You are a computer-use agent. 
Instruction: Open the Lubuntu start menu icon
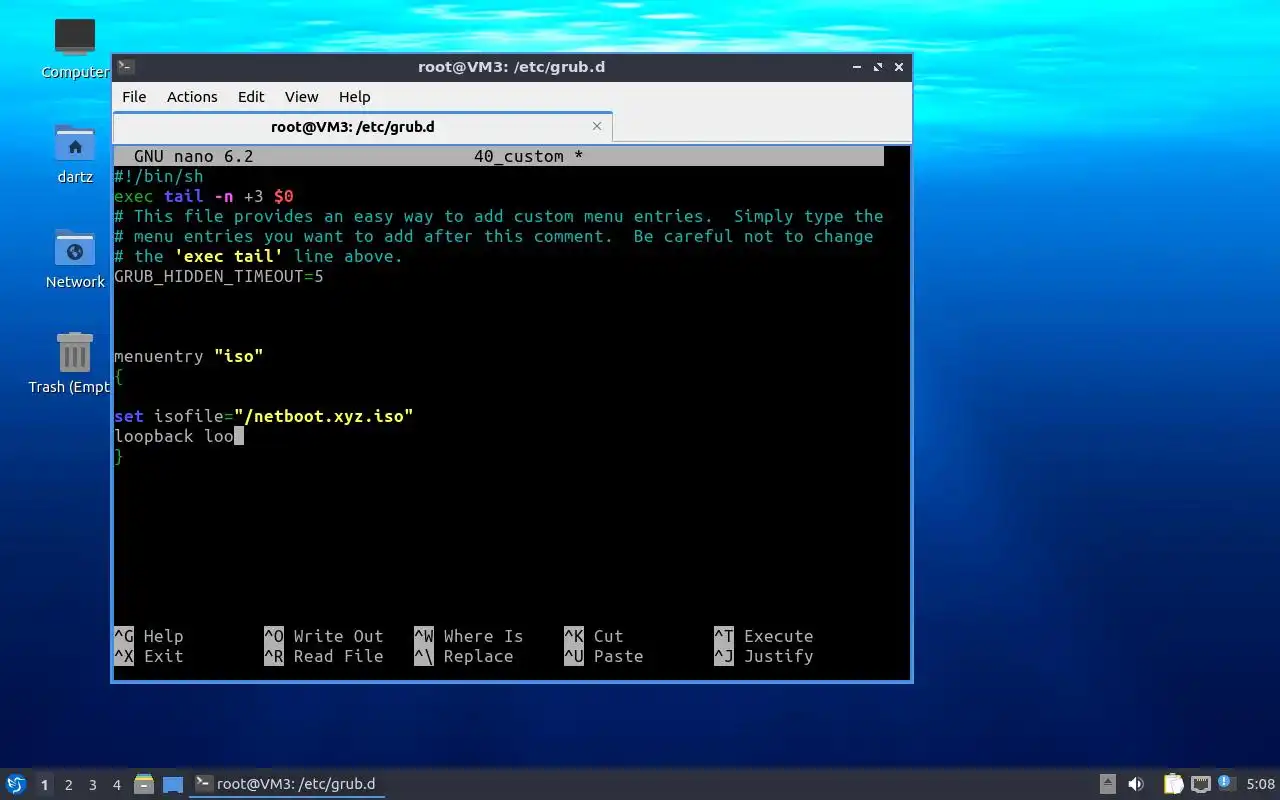pos(16,784)
